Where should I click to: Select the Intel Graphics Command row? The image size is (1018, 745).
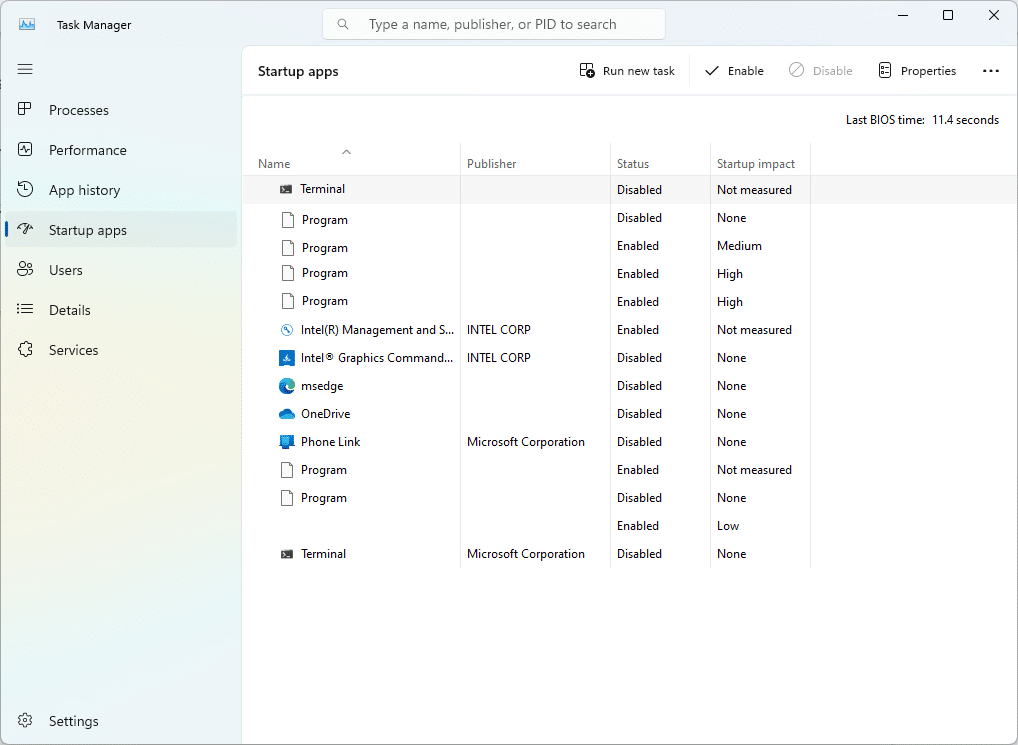(x=527, y=358)
